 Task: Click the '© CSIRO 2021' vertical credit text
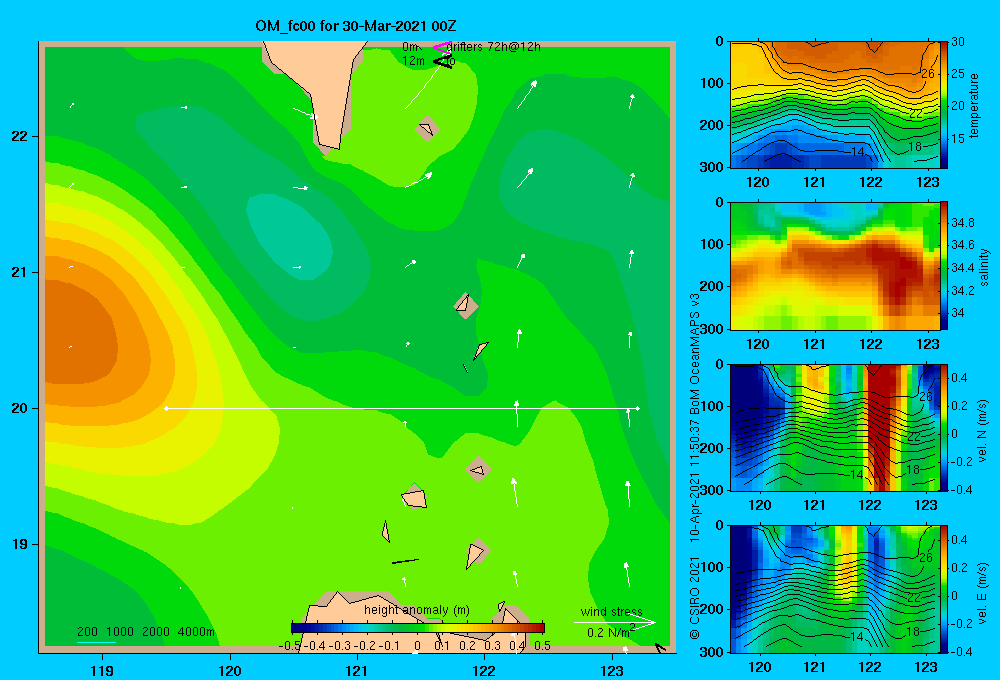(x=695, y=598)
